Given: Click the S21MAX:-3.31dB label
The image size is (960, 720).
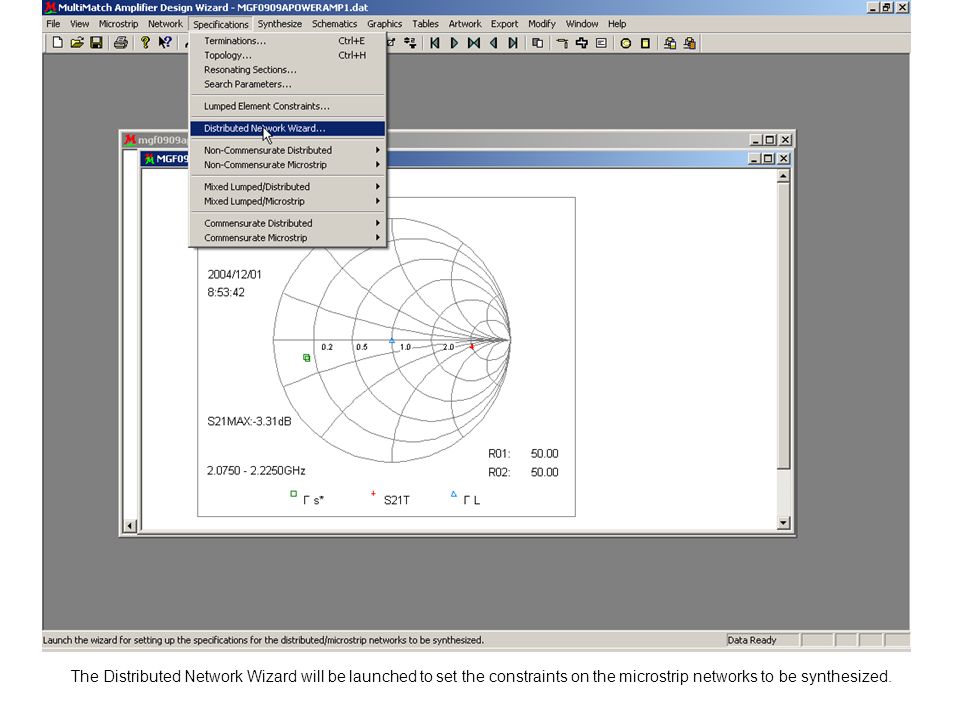Looking at the screenshot, I should [249, 421].
